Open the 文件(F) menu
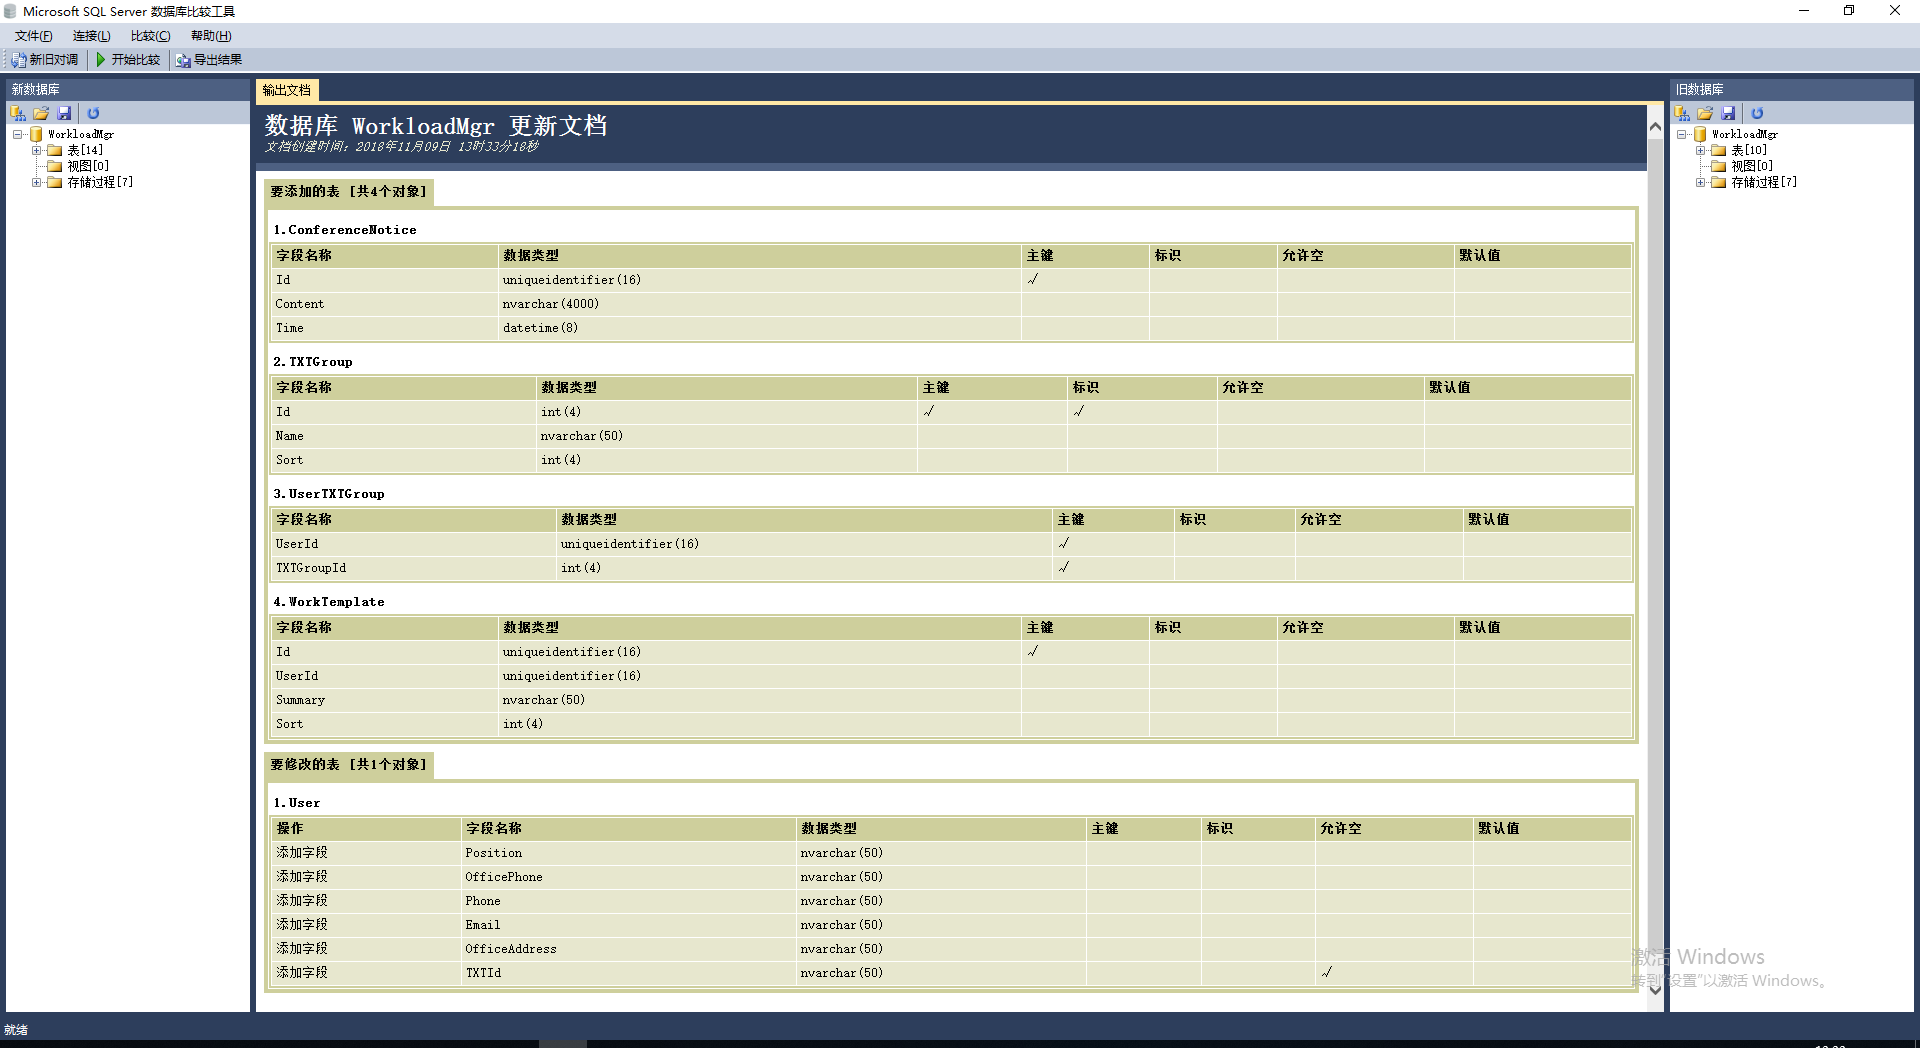 click(x=33, y=36)
